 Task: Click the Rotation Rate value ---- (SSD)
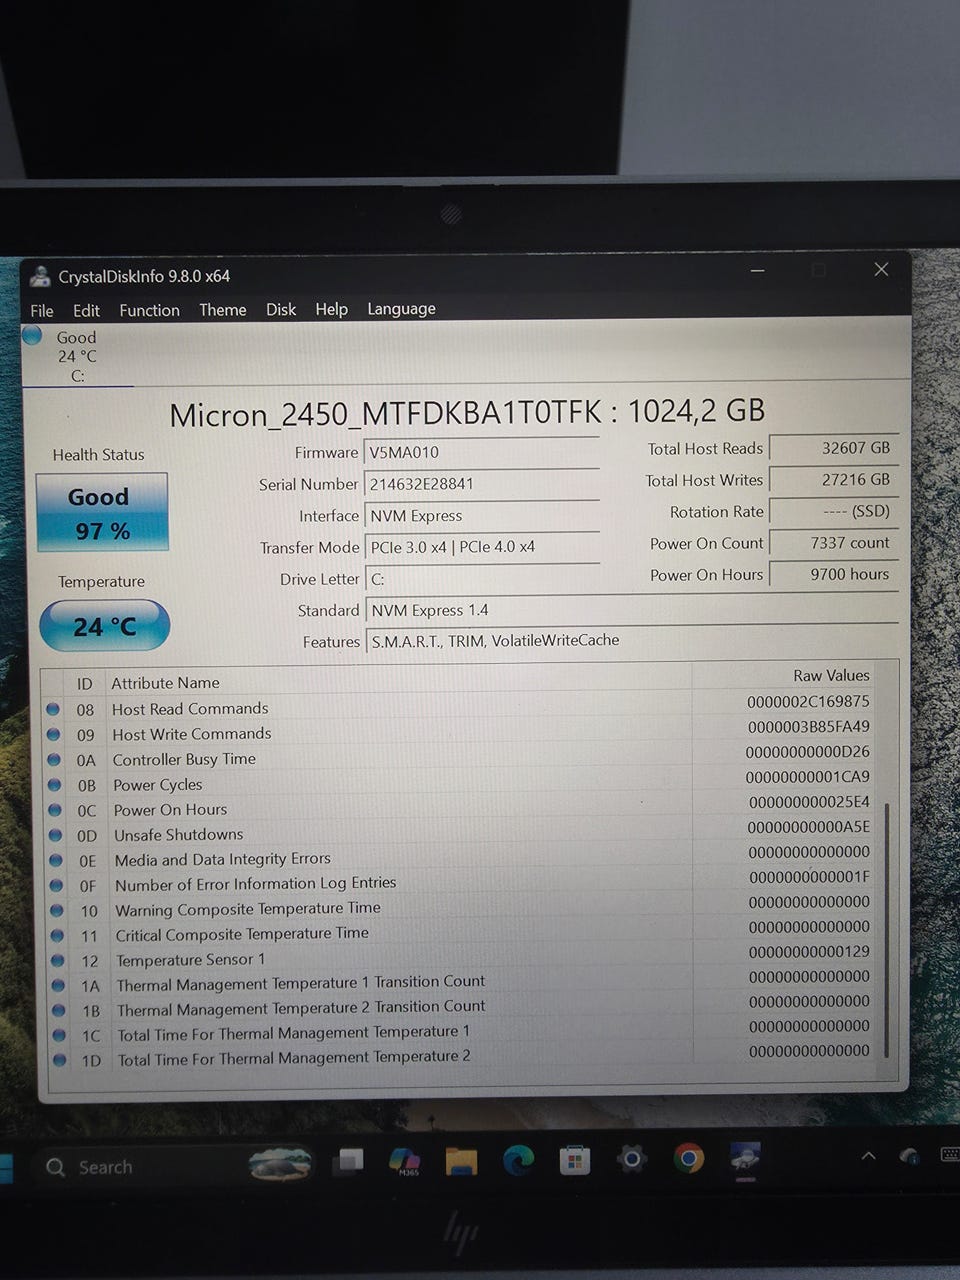click(x=833, y=511)
